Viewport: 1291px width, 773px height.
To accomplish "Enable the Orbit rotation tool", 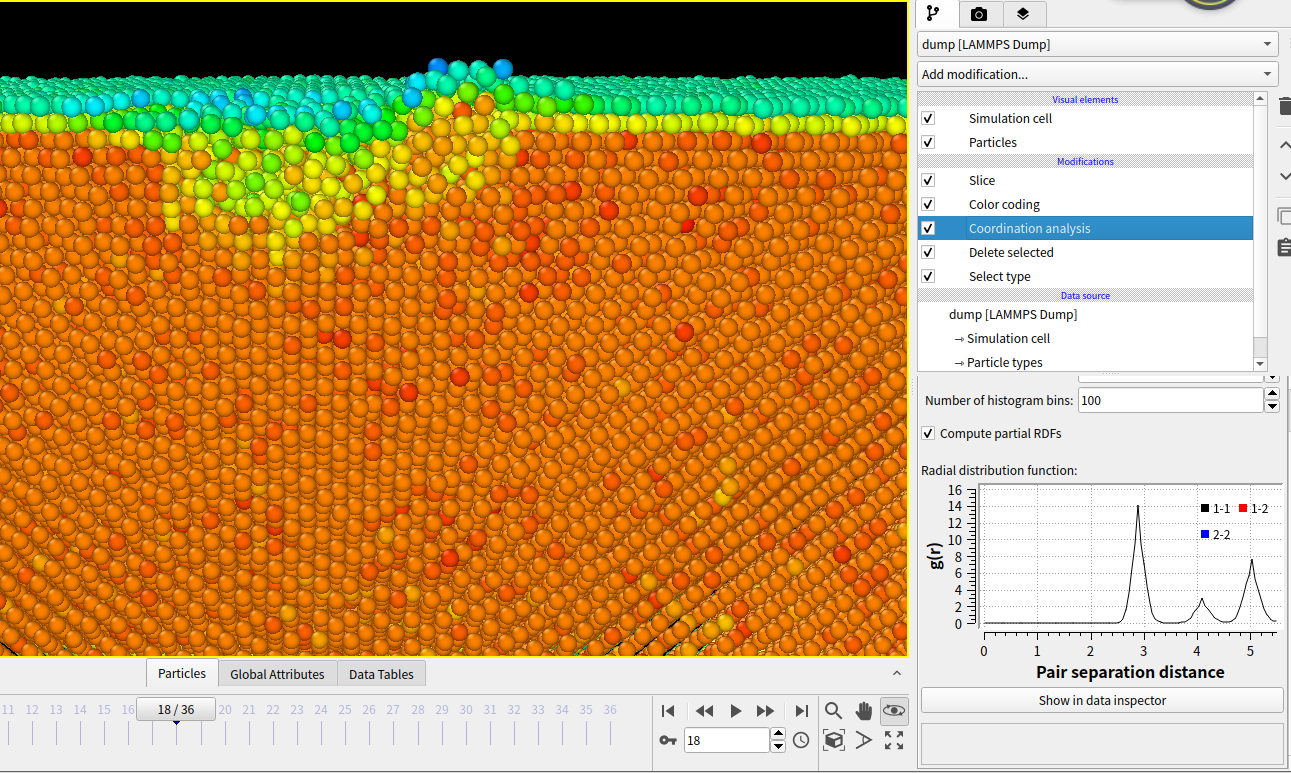I will (x=893, y=711).
